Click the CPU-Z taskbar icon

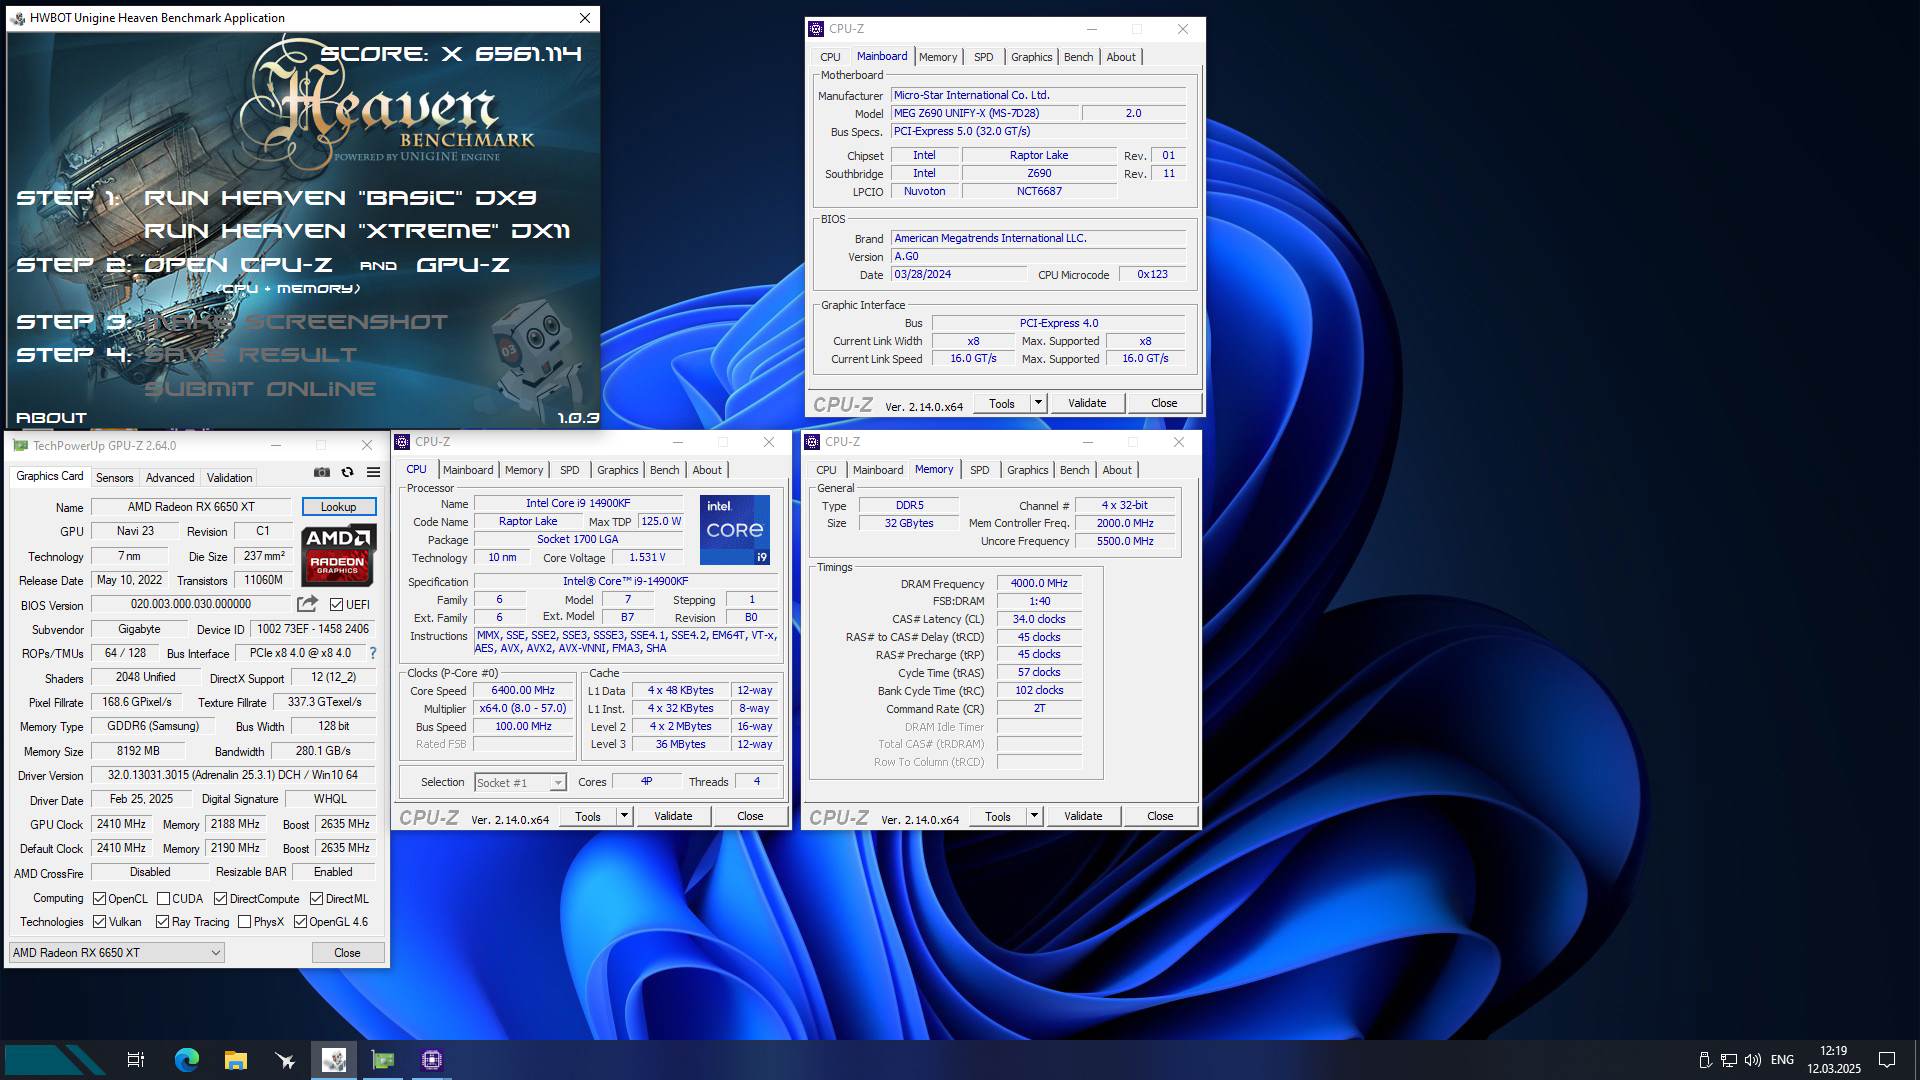click(x=432, y=1060)
